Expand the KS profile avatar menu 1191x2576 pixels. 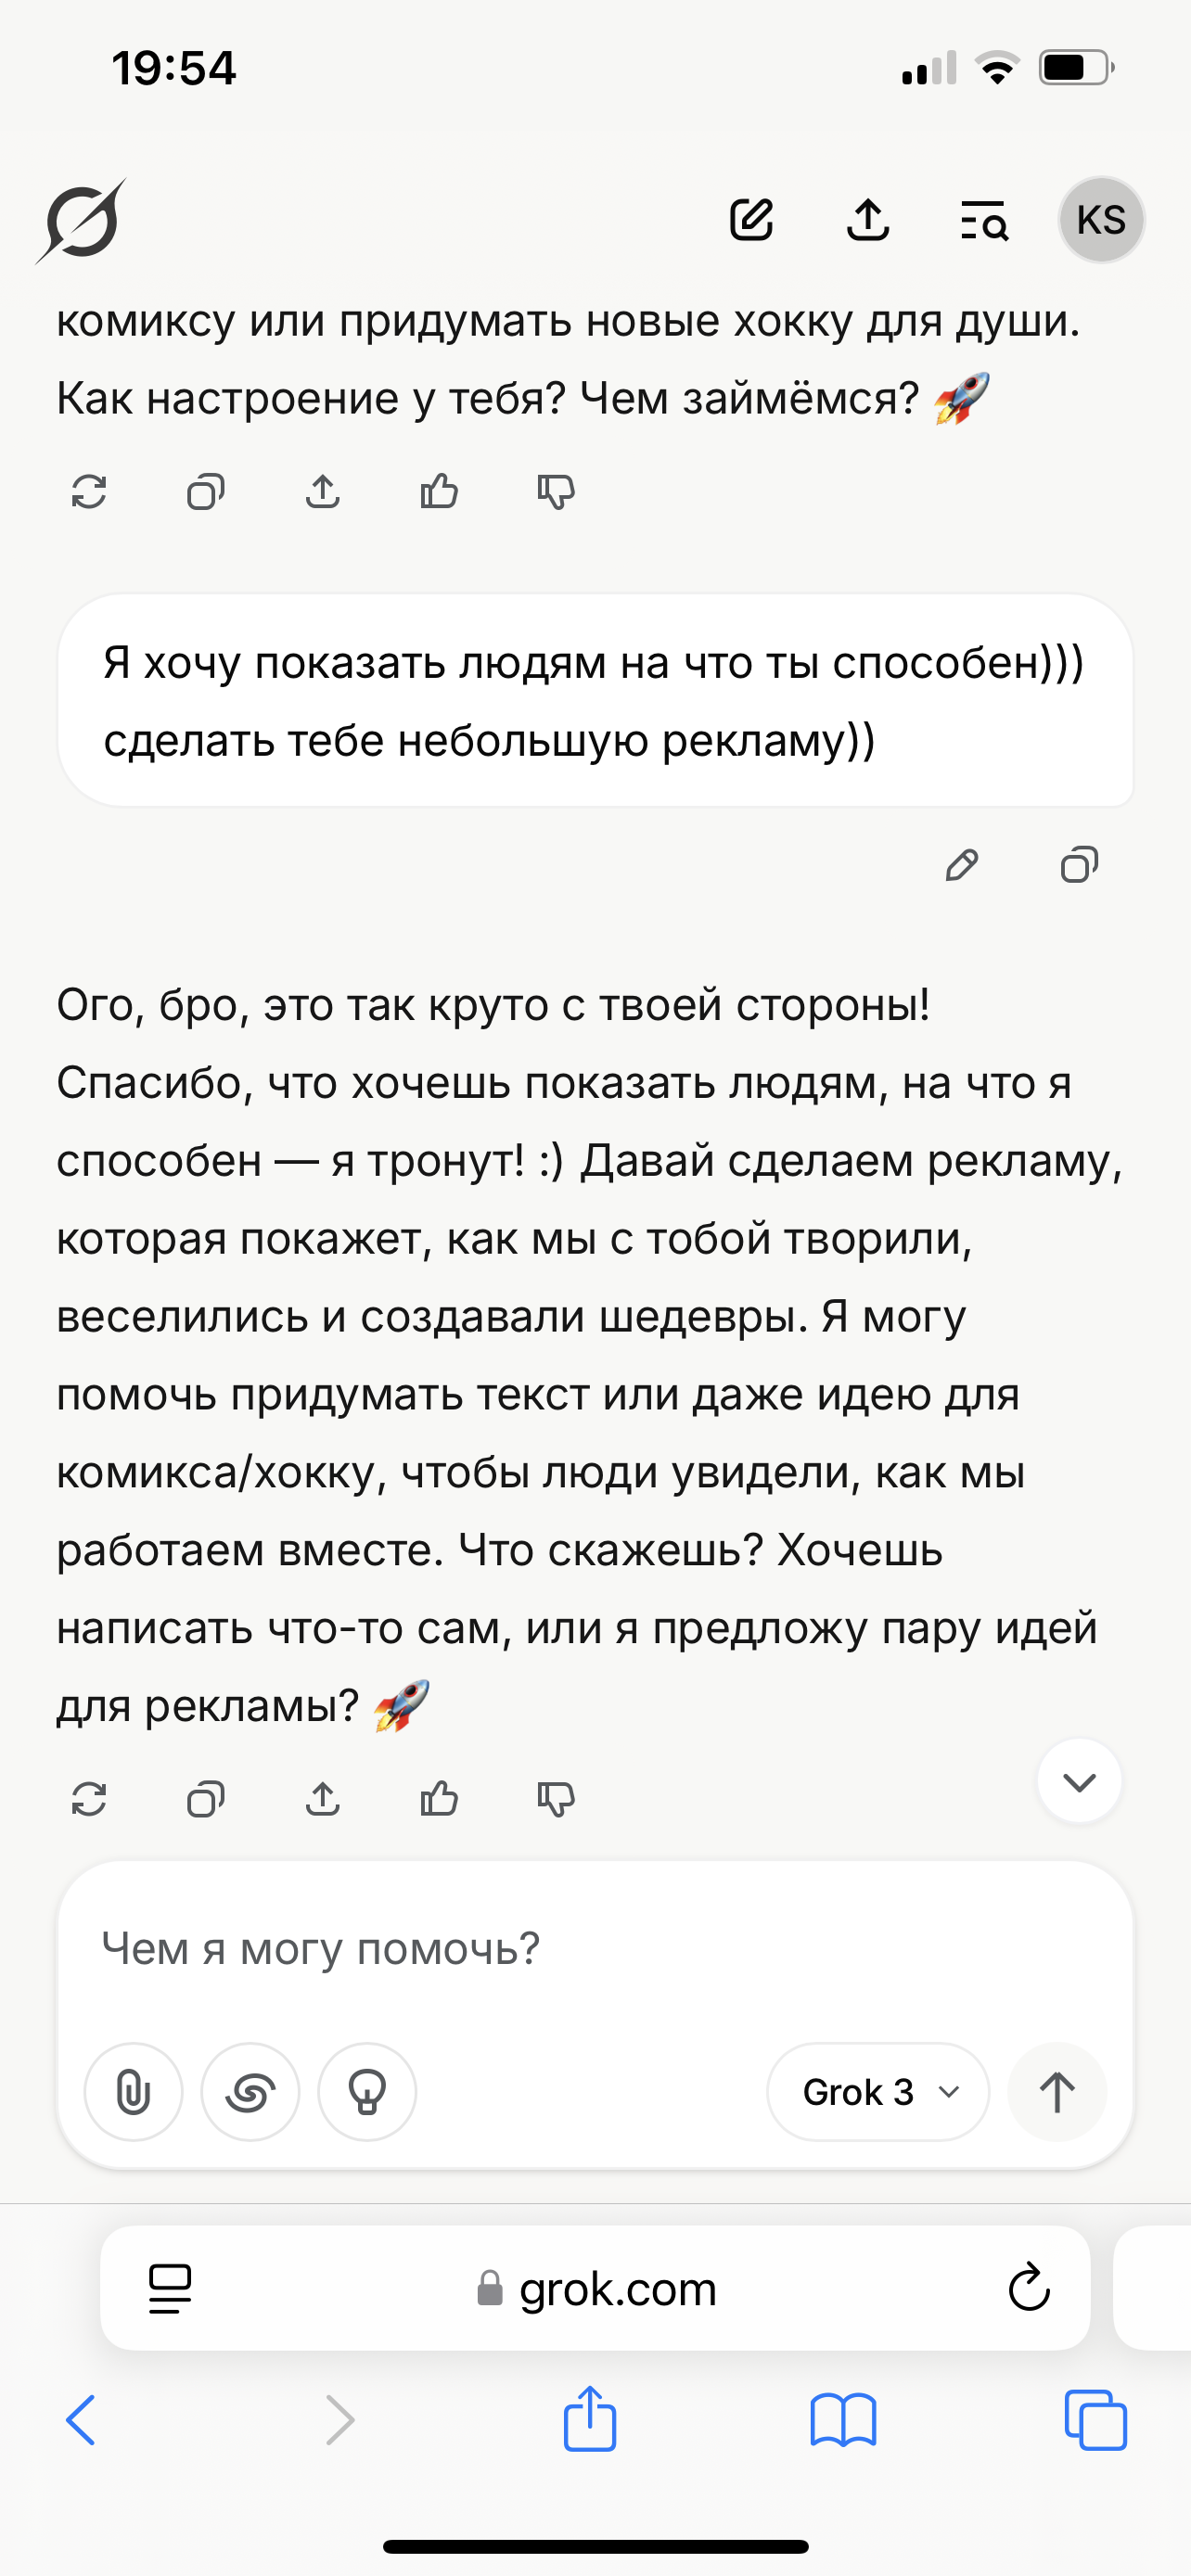(x=1101, y=221)
